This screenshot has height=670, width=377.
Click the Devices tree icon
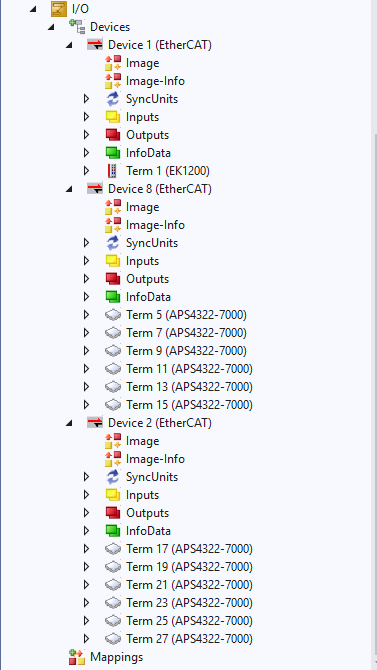coord(77,26)
